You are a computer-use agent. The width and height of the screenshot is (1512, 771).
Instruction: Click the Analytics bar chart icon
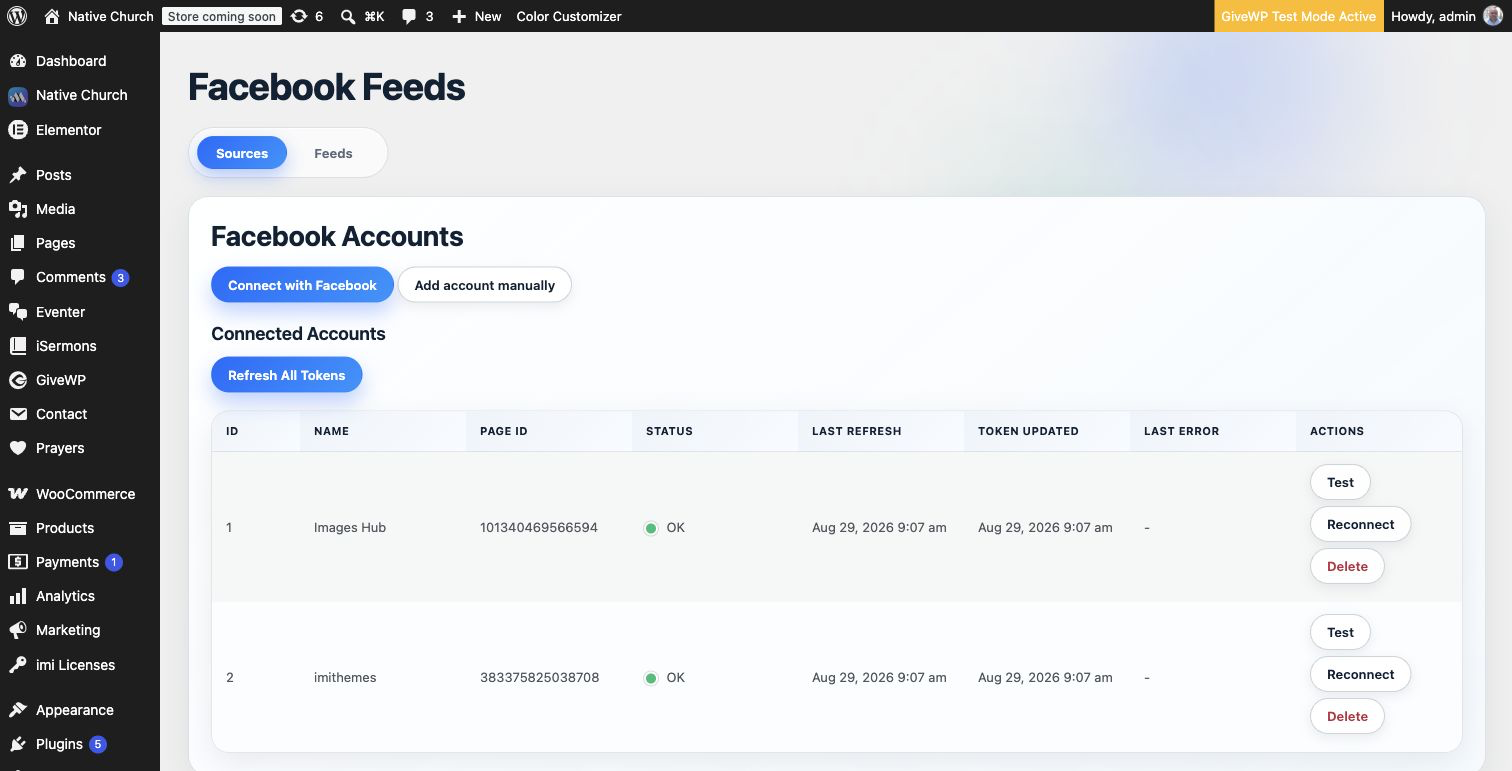(x=18, y=596)
